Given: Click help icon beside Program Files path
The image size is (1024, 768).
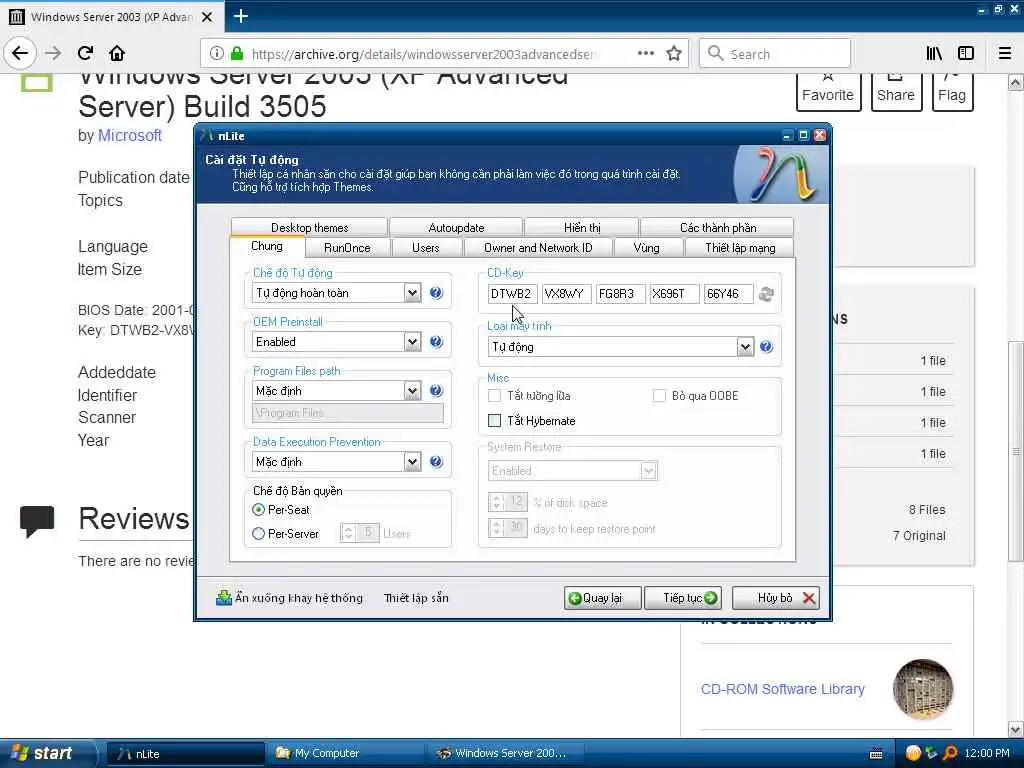Looking at the screenshot, I should tap(436, 391).
